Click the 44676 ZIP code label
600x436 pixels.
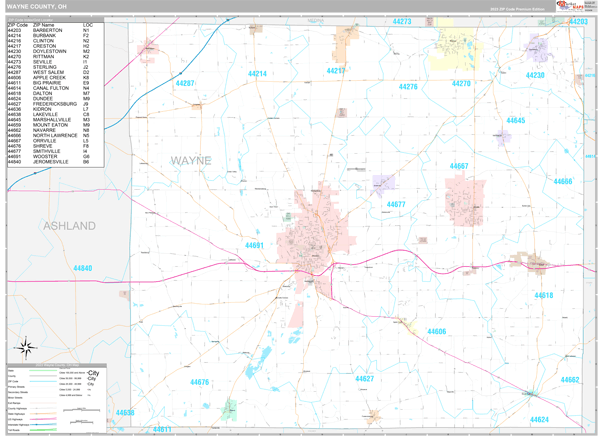pos(200,382)
